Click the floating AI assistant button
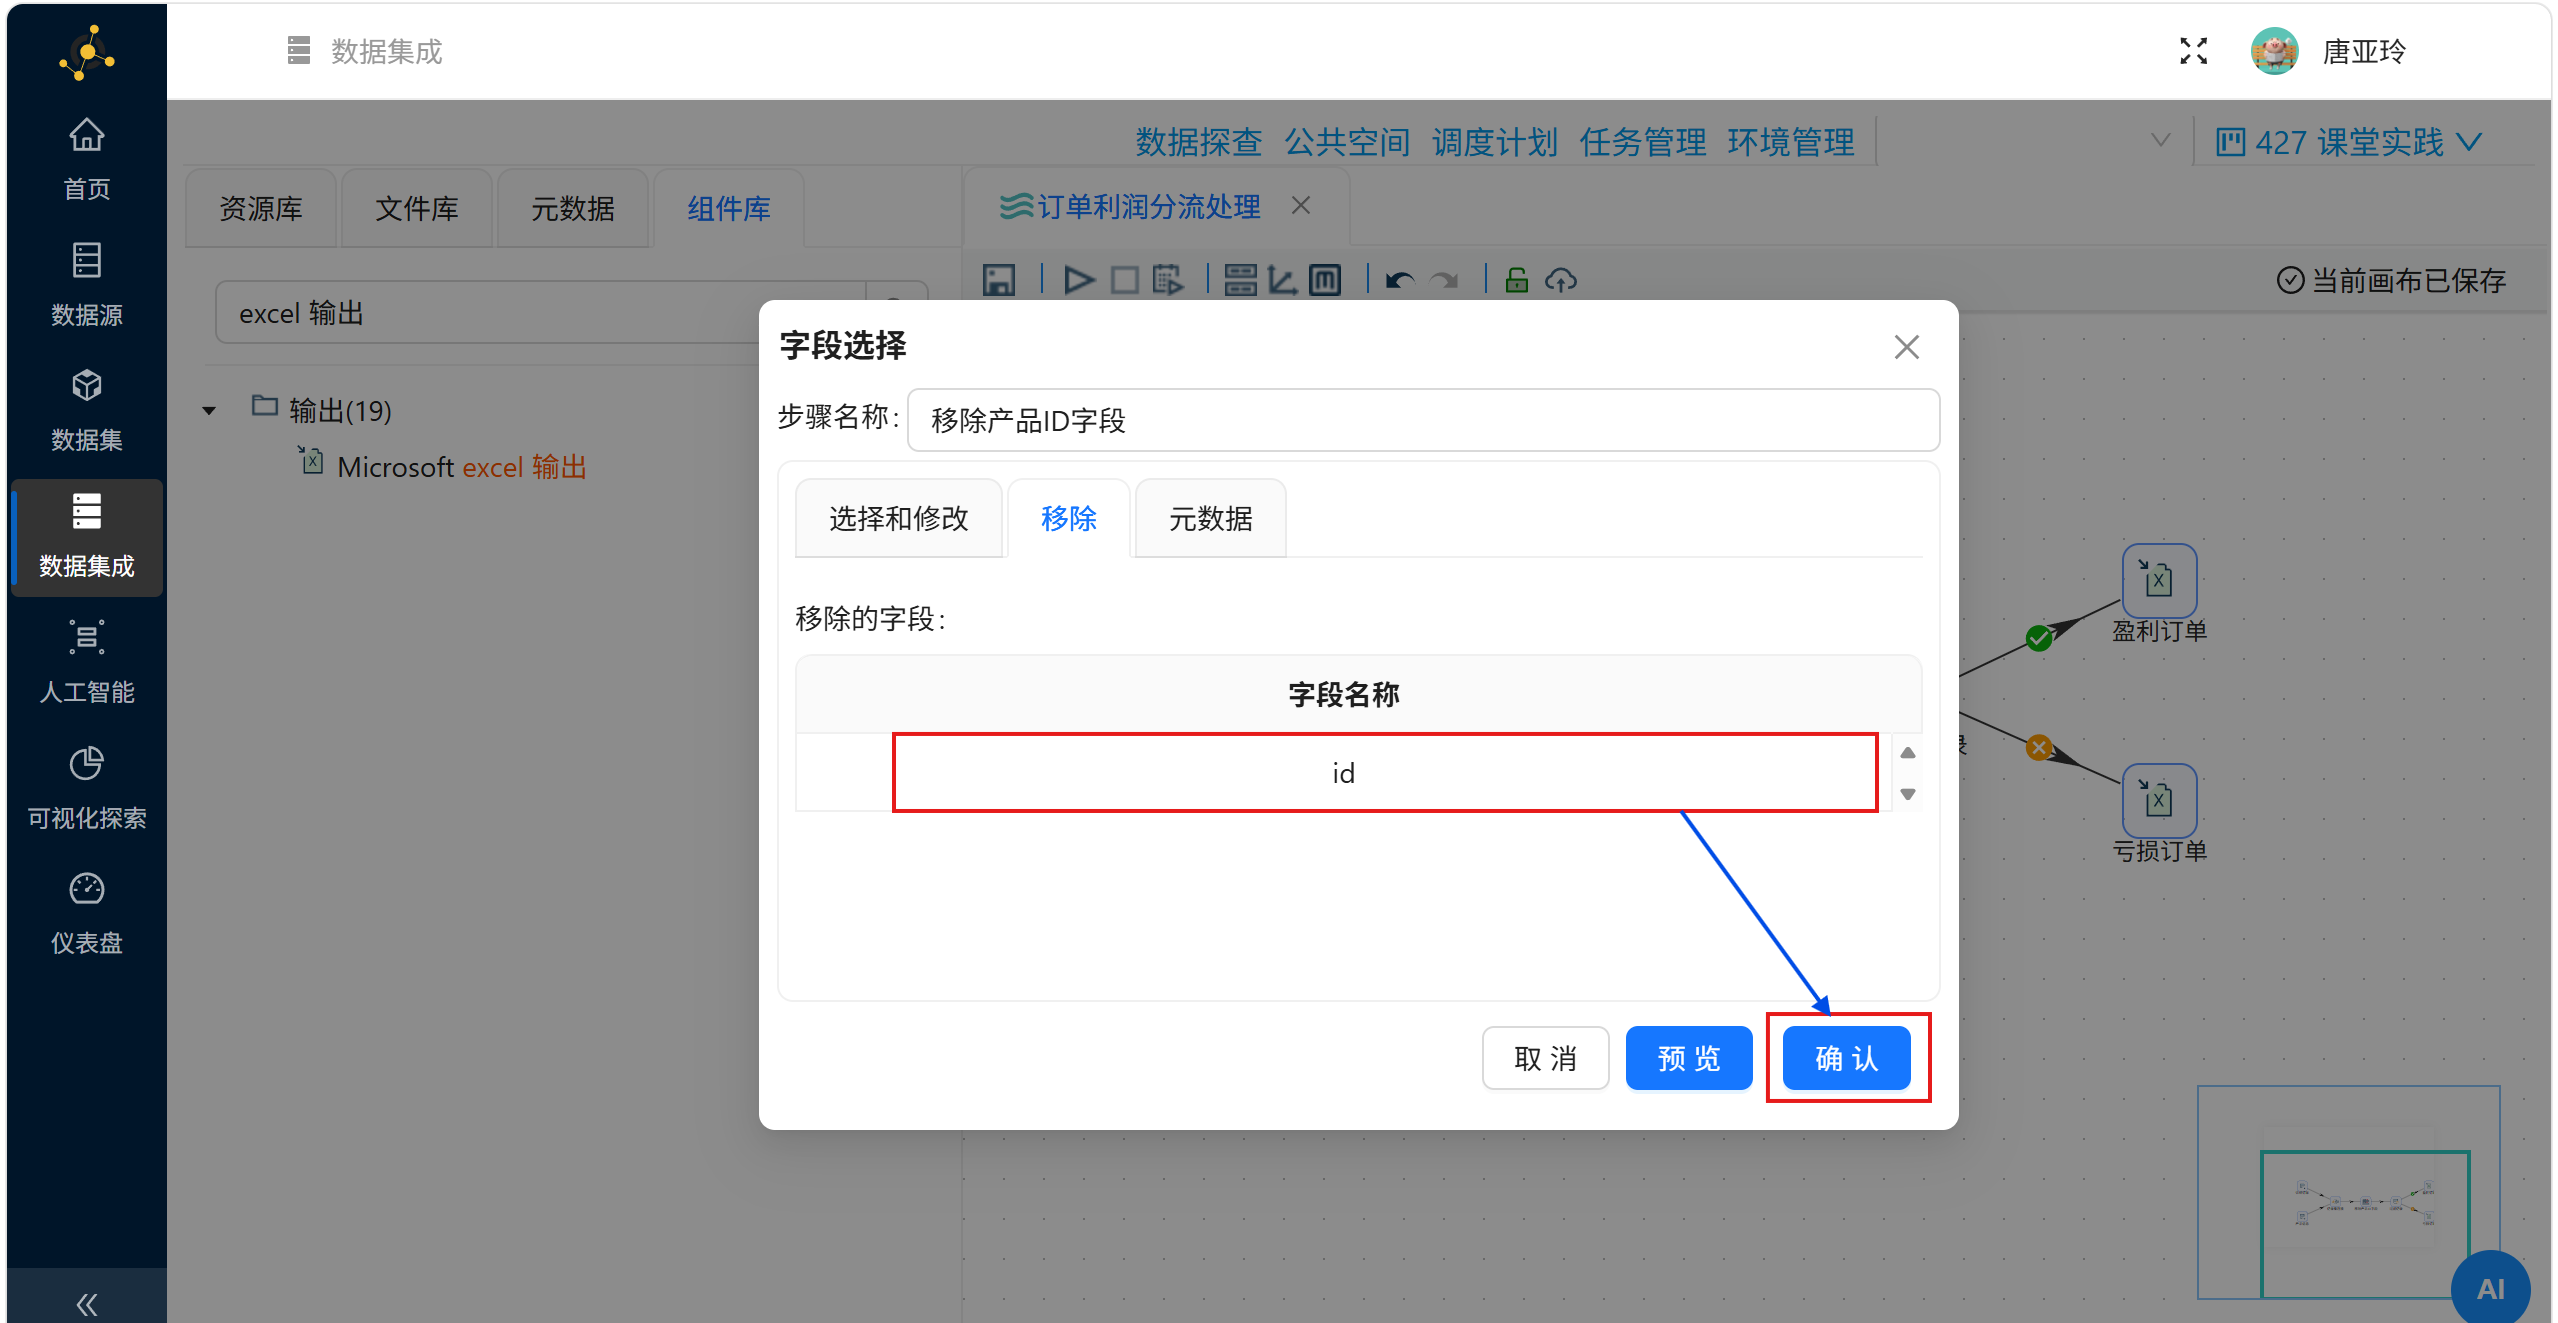The image size is (2558, 1323). [2490, 1288]
